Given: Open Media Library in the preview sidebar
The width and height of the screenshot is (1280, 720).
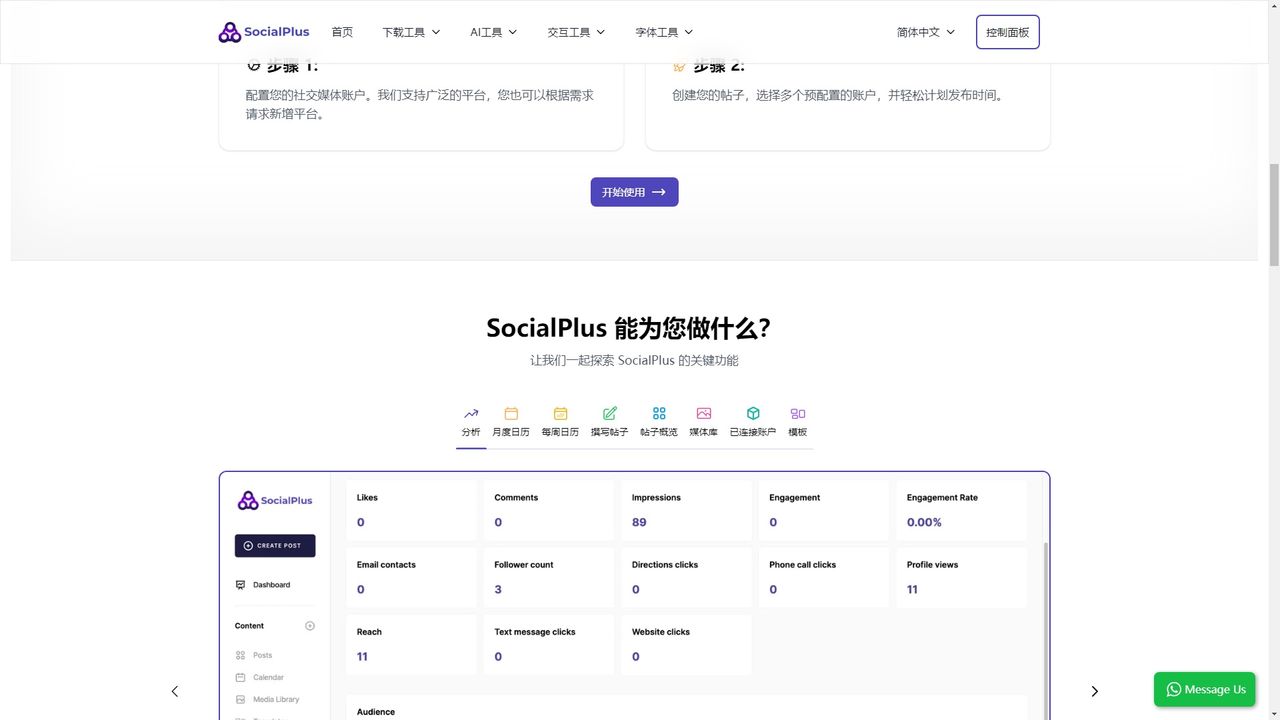Looking at the screenshot, I should (276, 699).
